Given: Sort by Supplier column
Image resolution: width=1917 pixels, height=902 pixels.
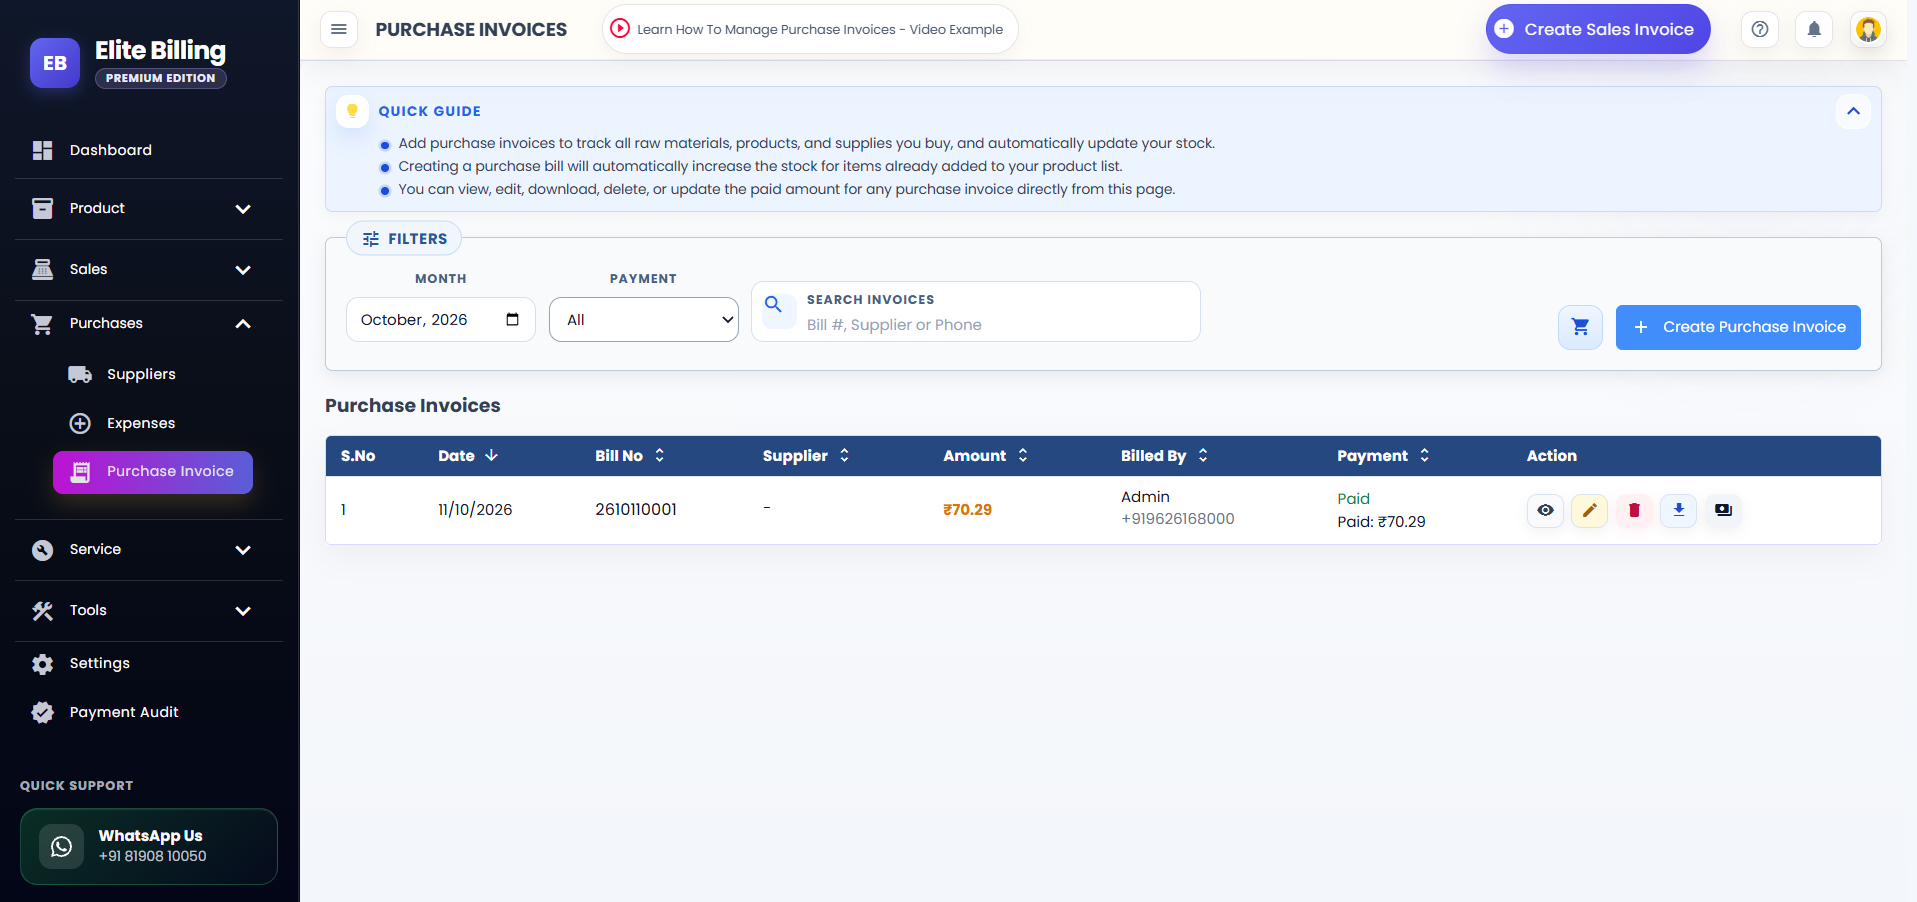Looking at the screenshot, I should [x=806, y=456].
